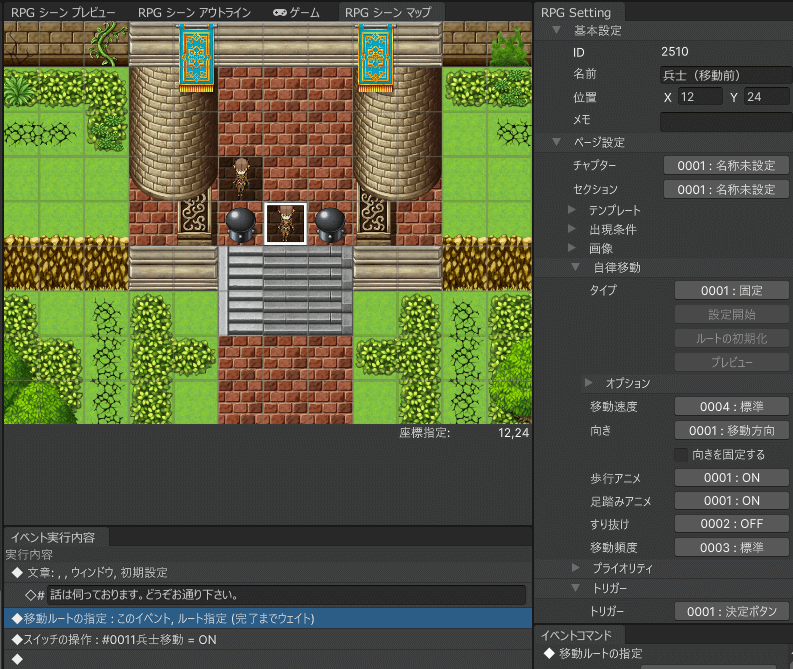Click the チャプター 0001 : 名称未設定 button
The image size is (793, 669).
tap(726, 165)
